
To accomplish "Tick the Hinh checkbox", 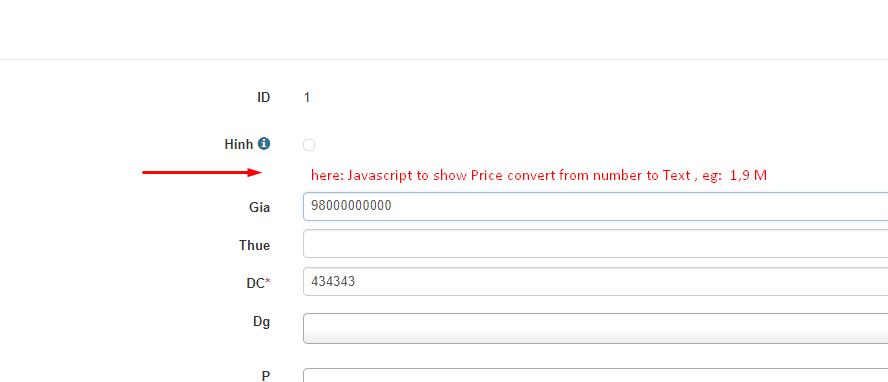I will point(309,145).
